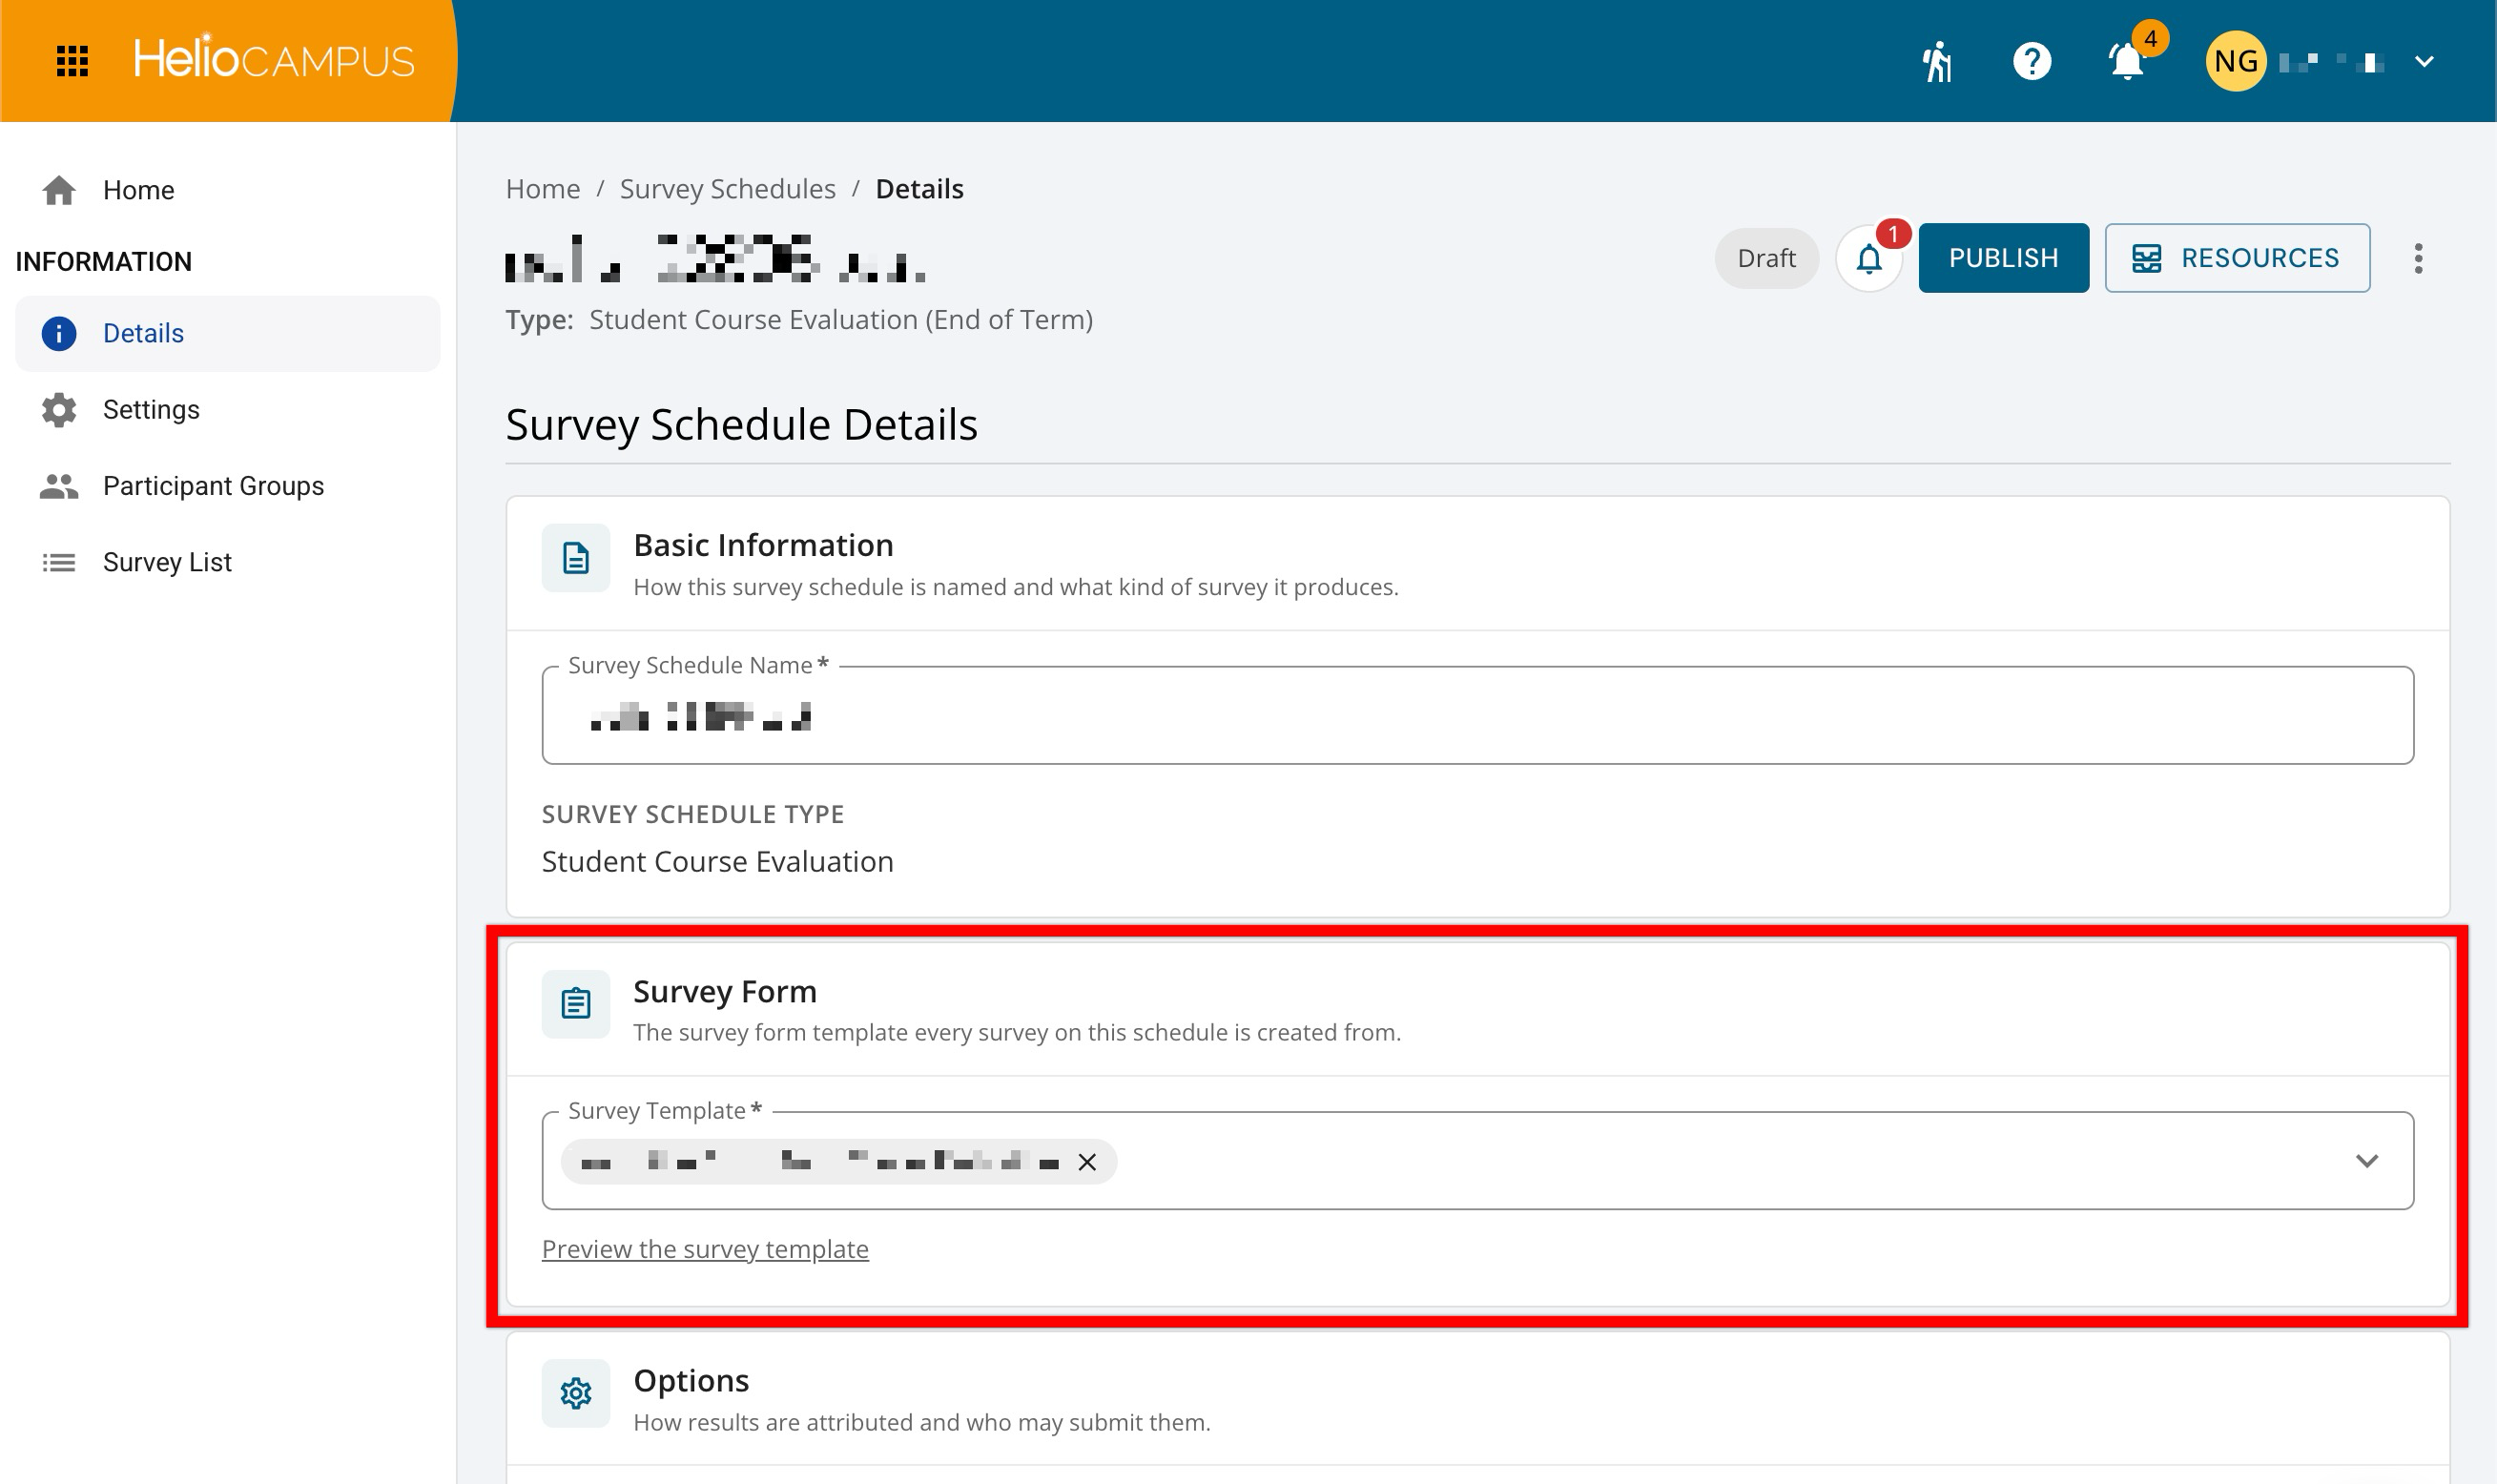Viewport: 2497px width, 1484px height.
Task: Click the schedule alerts bell with red badge
Action: [x=1868, y=259]
